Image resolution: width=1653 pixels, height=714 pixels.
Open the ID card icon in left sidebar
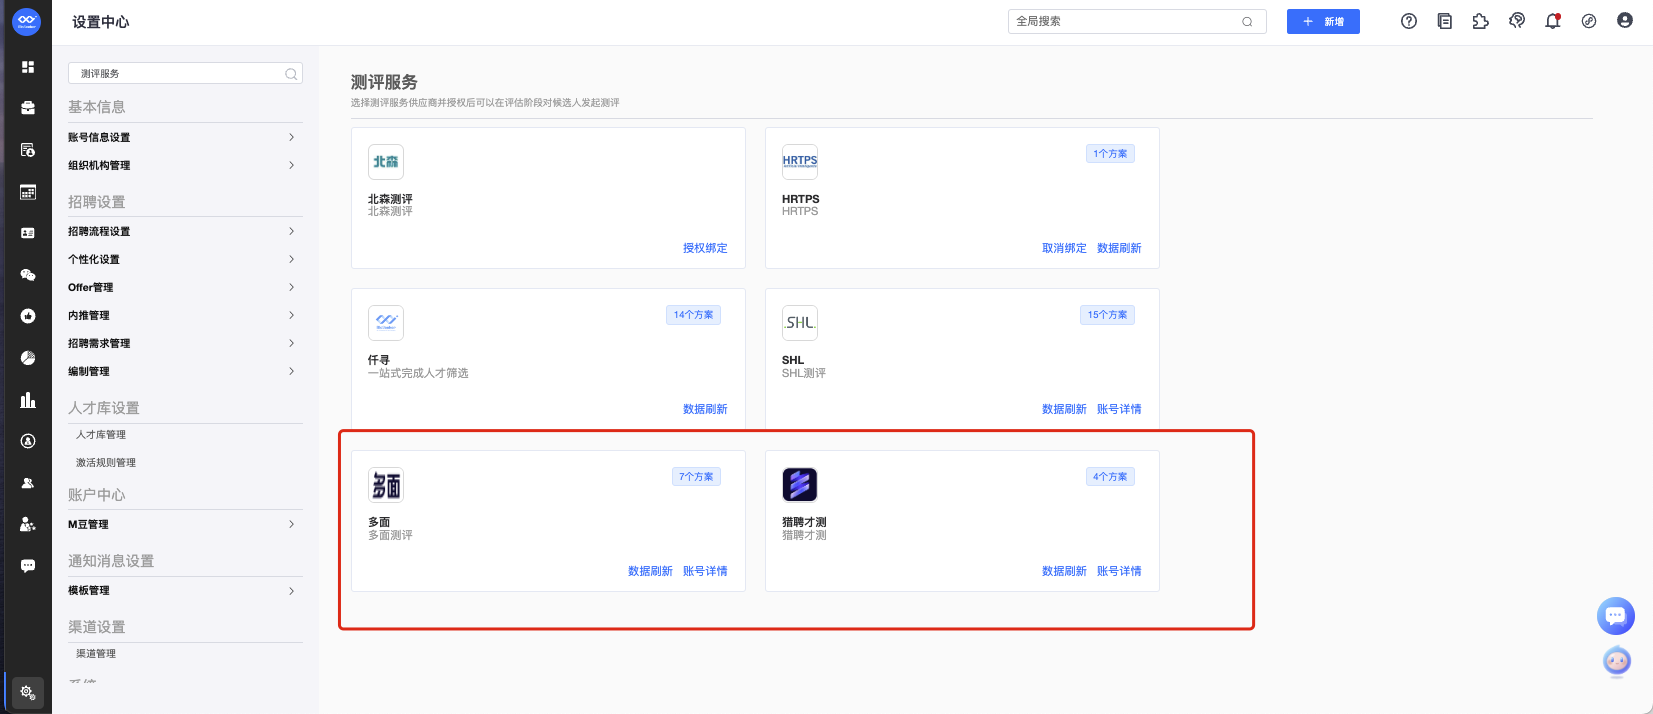tap(28, 233)
